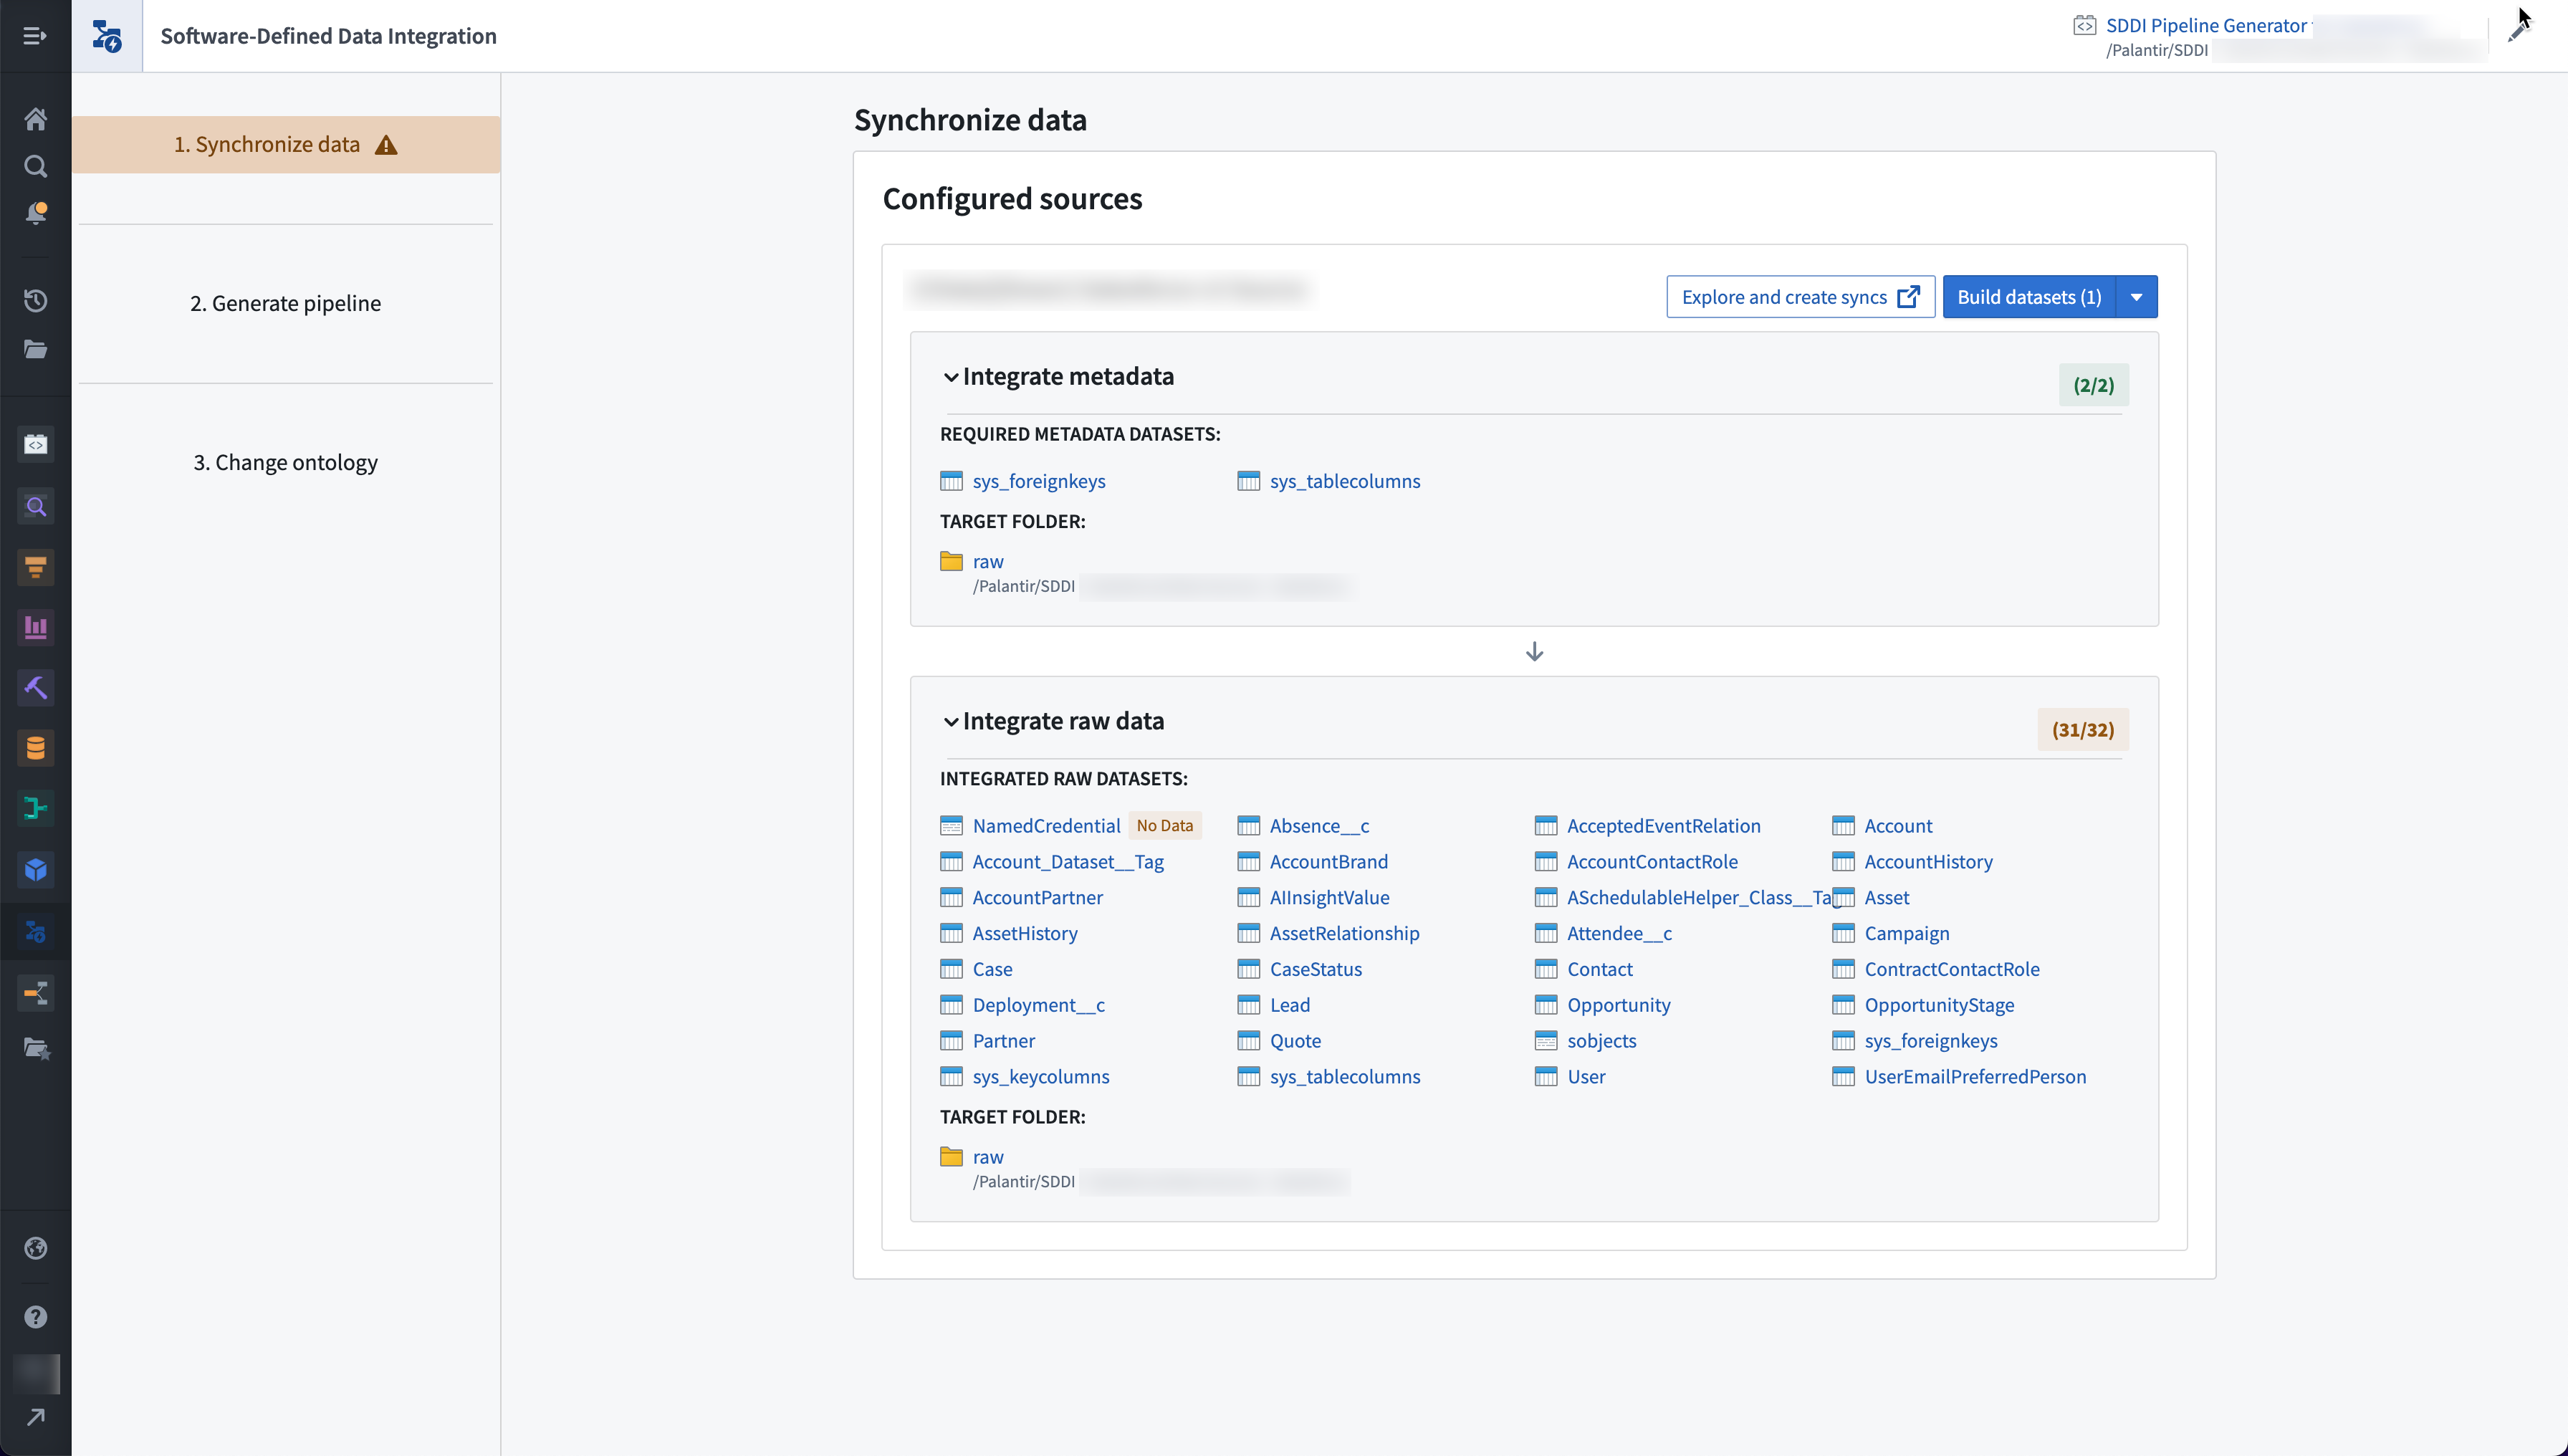The width and height of the screenshot is (2568, 1456).
Task: Open AcceptedEventRelation dataset
Action: pyautogui.click(x=1663, y=826)
